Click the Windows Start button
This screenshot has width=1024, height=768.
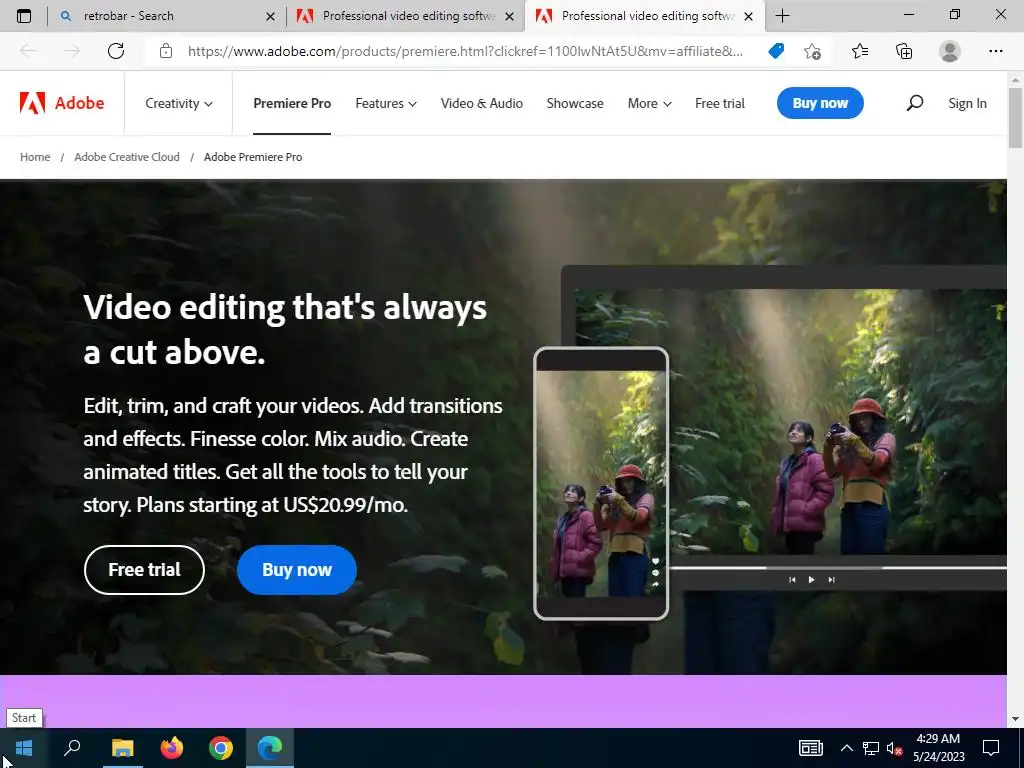pyautogui.click(x=24, y=748)
